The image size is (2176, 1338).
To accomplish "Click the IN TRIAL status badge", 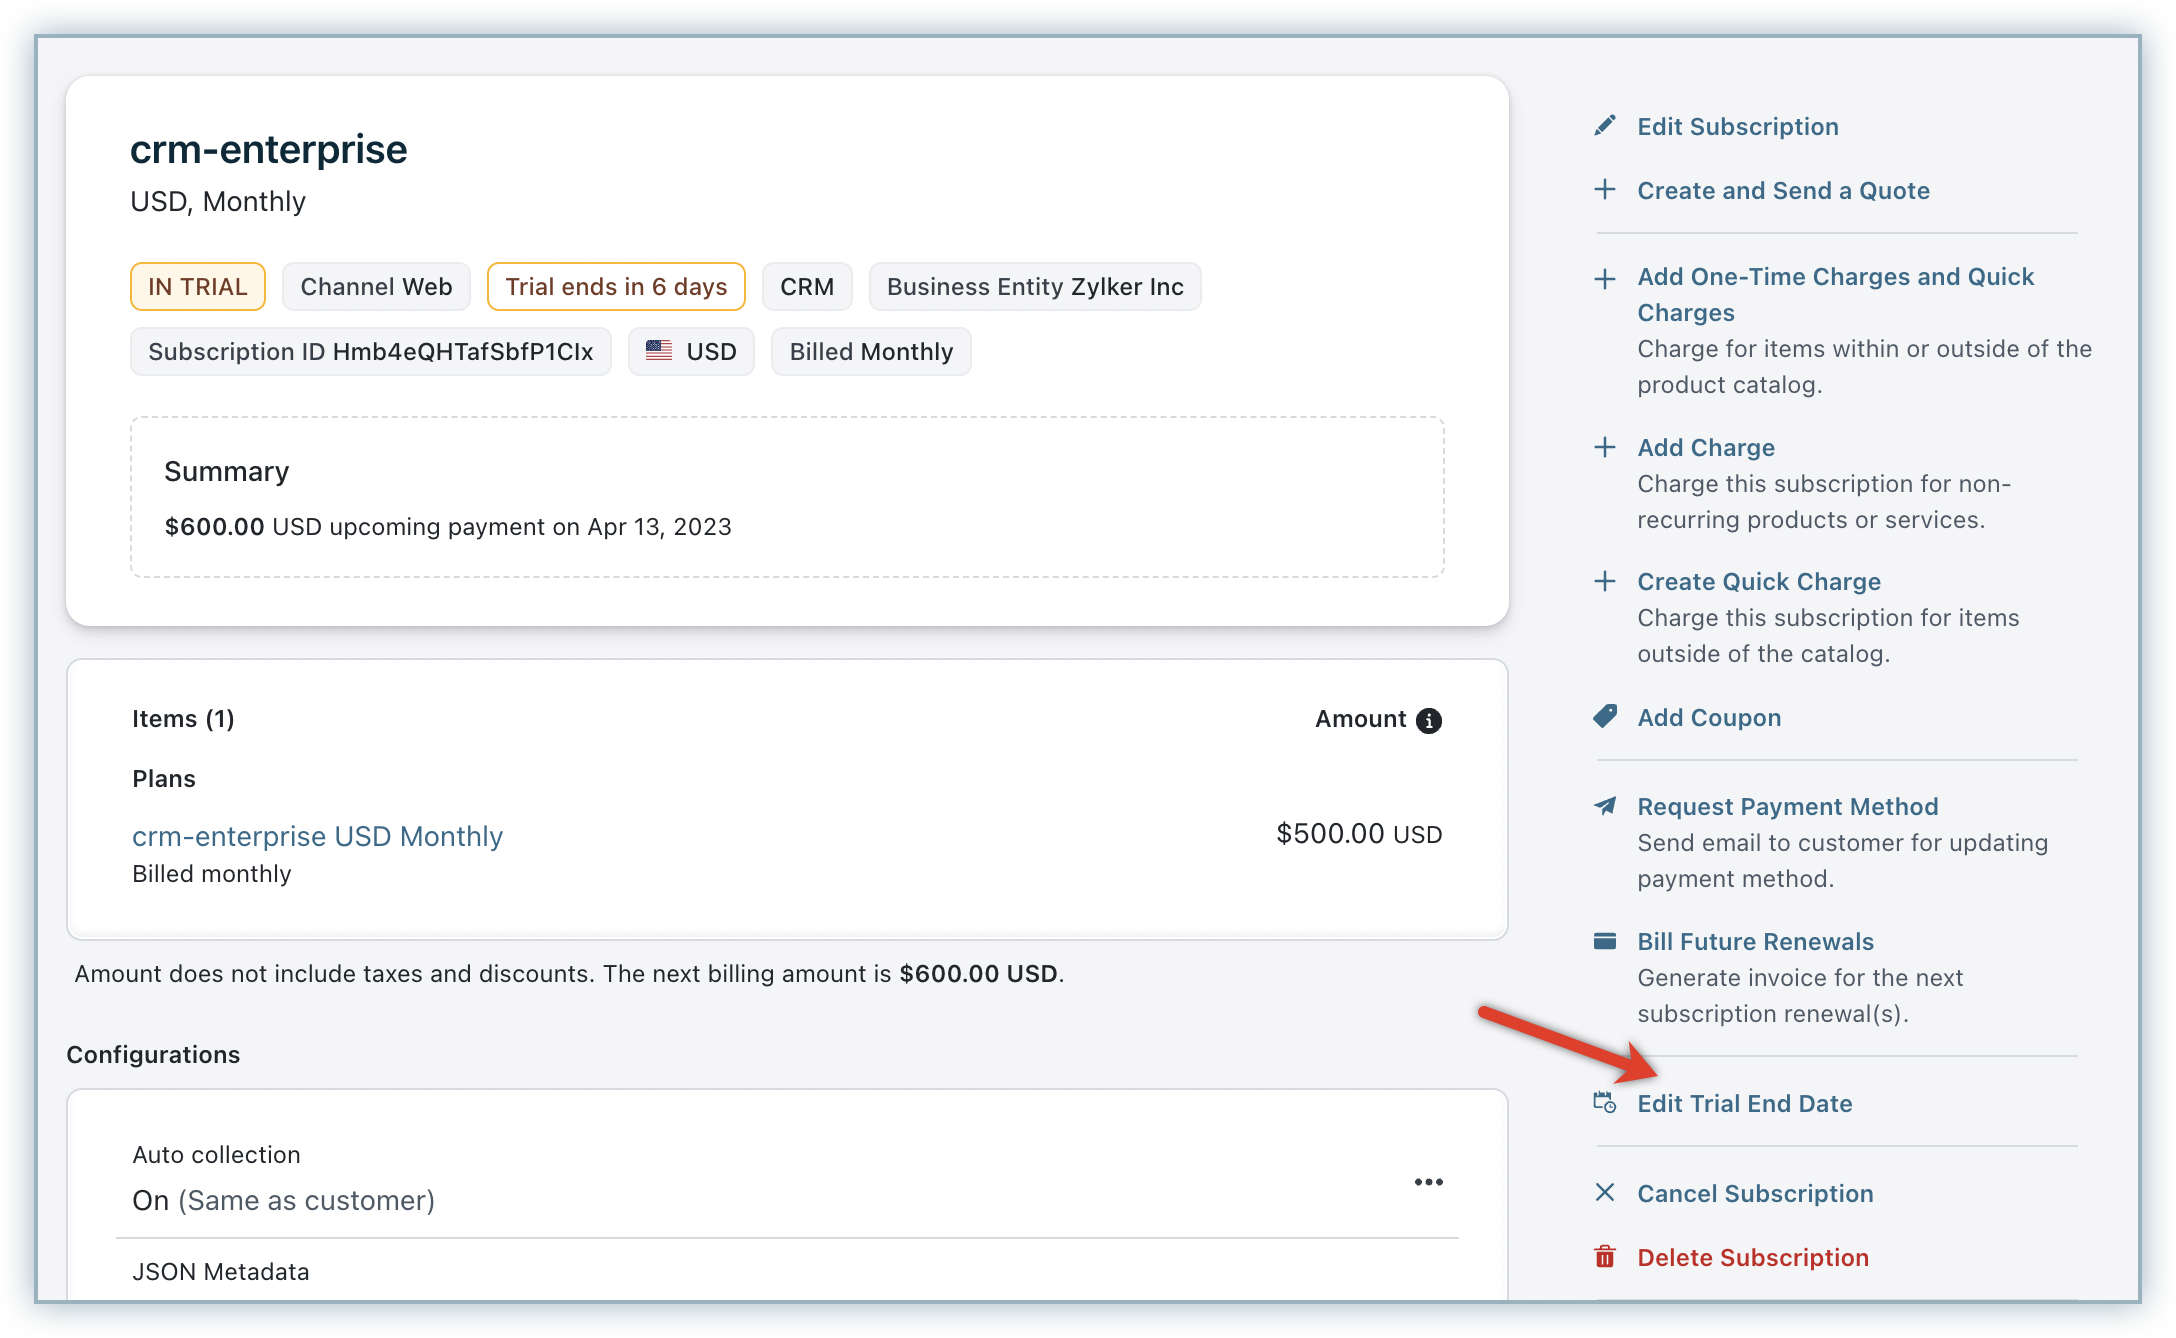I will [x=197, y=287].
